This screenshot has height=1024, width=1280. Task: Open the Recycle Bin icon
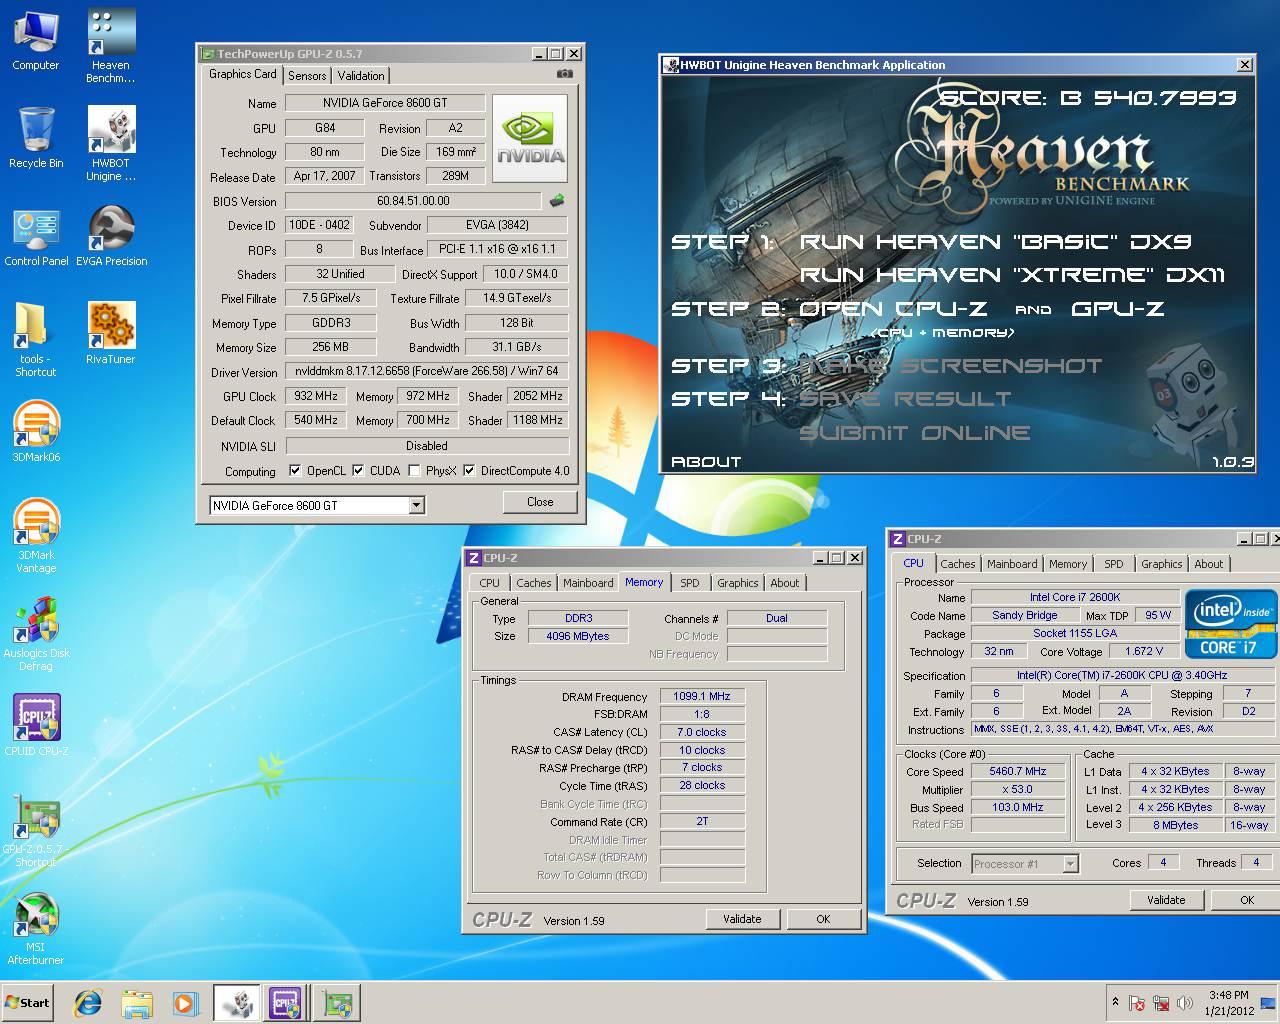(x=36, y=138)
